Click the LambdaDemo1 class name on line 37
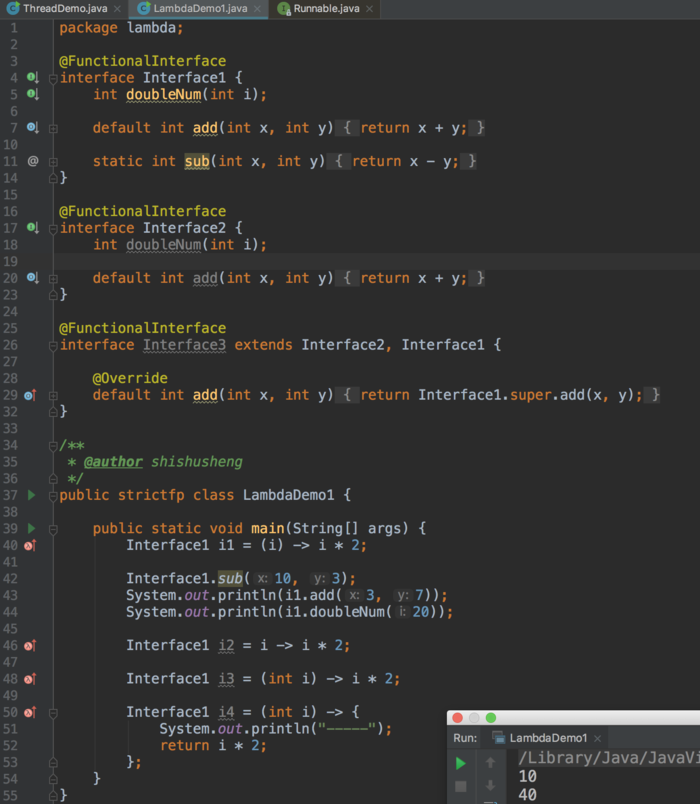Image resolution: width=700 pixels, height=804 pixels. [288, 495]
